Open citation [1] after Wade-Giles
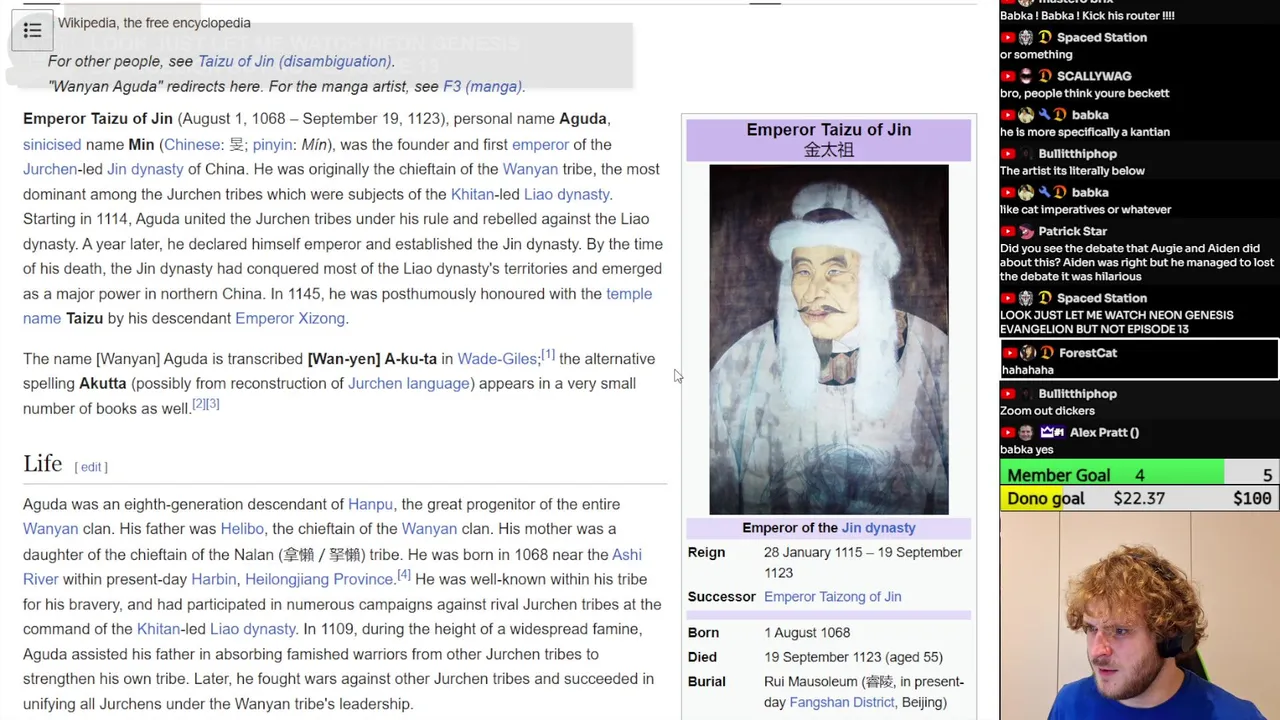Screen dimensions: 1280x720 pyautogui.click(x=548, y=355)
